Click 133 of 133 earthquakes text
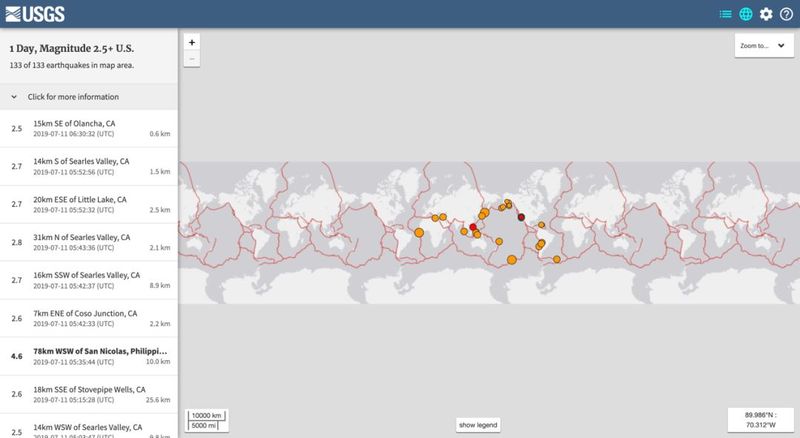Viewport: 800px width, 438px height. [71, 65]
